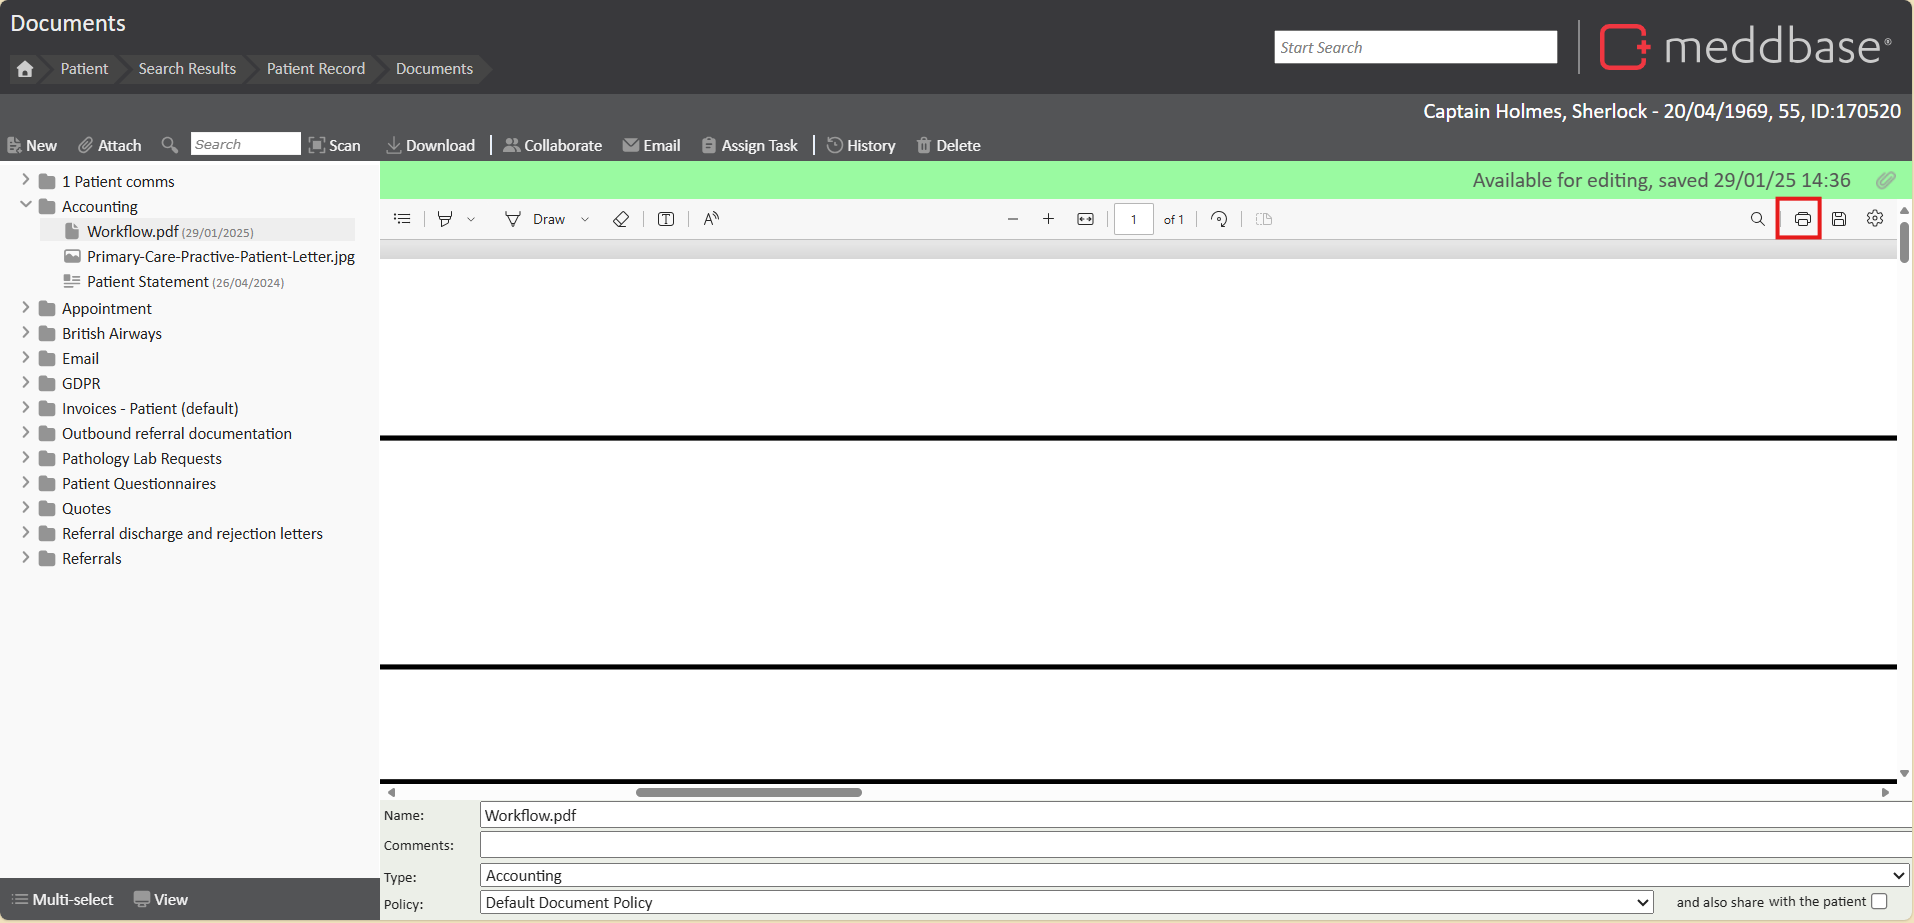
Task: Select the eraser tool
Action: 621,219
